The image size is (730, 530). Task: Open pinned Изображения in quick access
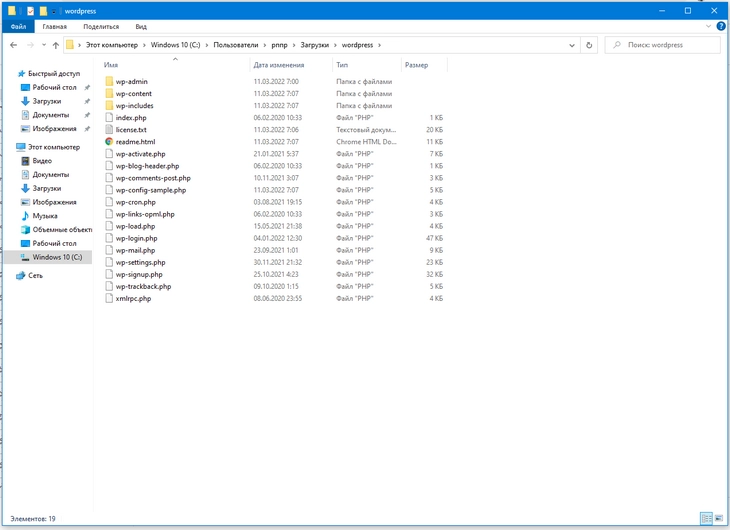click(x=54, y=129)
